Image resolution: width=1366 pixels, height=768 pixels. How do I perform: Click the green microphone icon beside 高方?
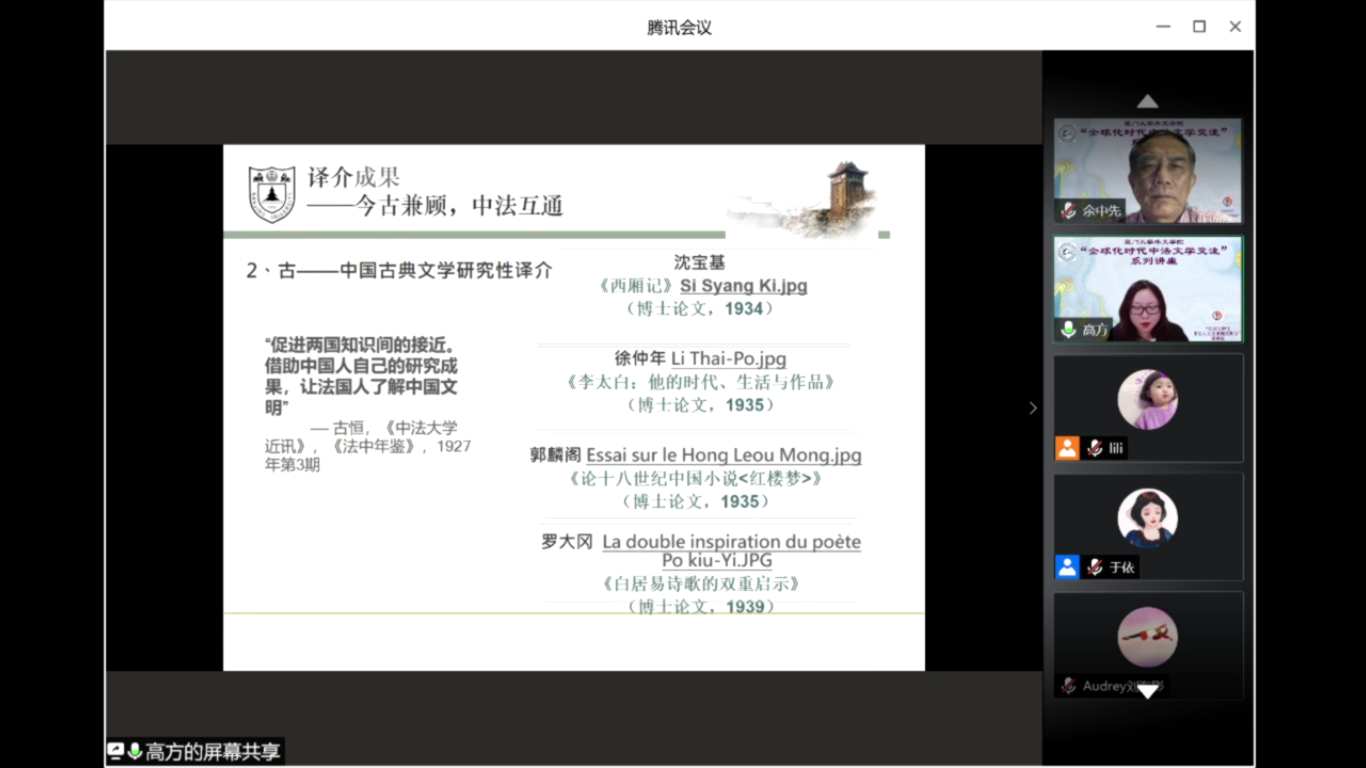pyautogui.click(x=1069, y=329)
